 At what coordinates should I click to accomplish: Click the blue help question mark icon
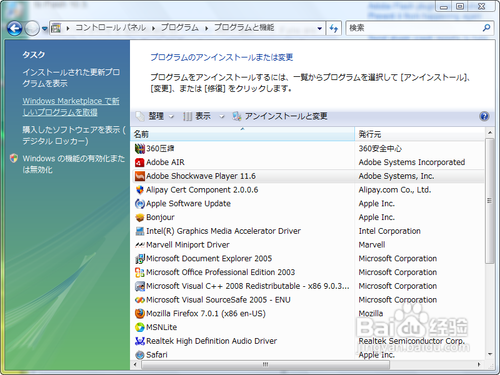click(484, 116)
